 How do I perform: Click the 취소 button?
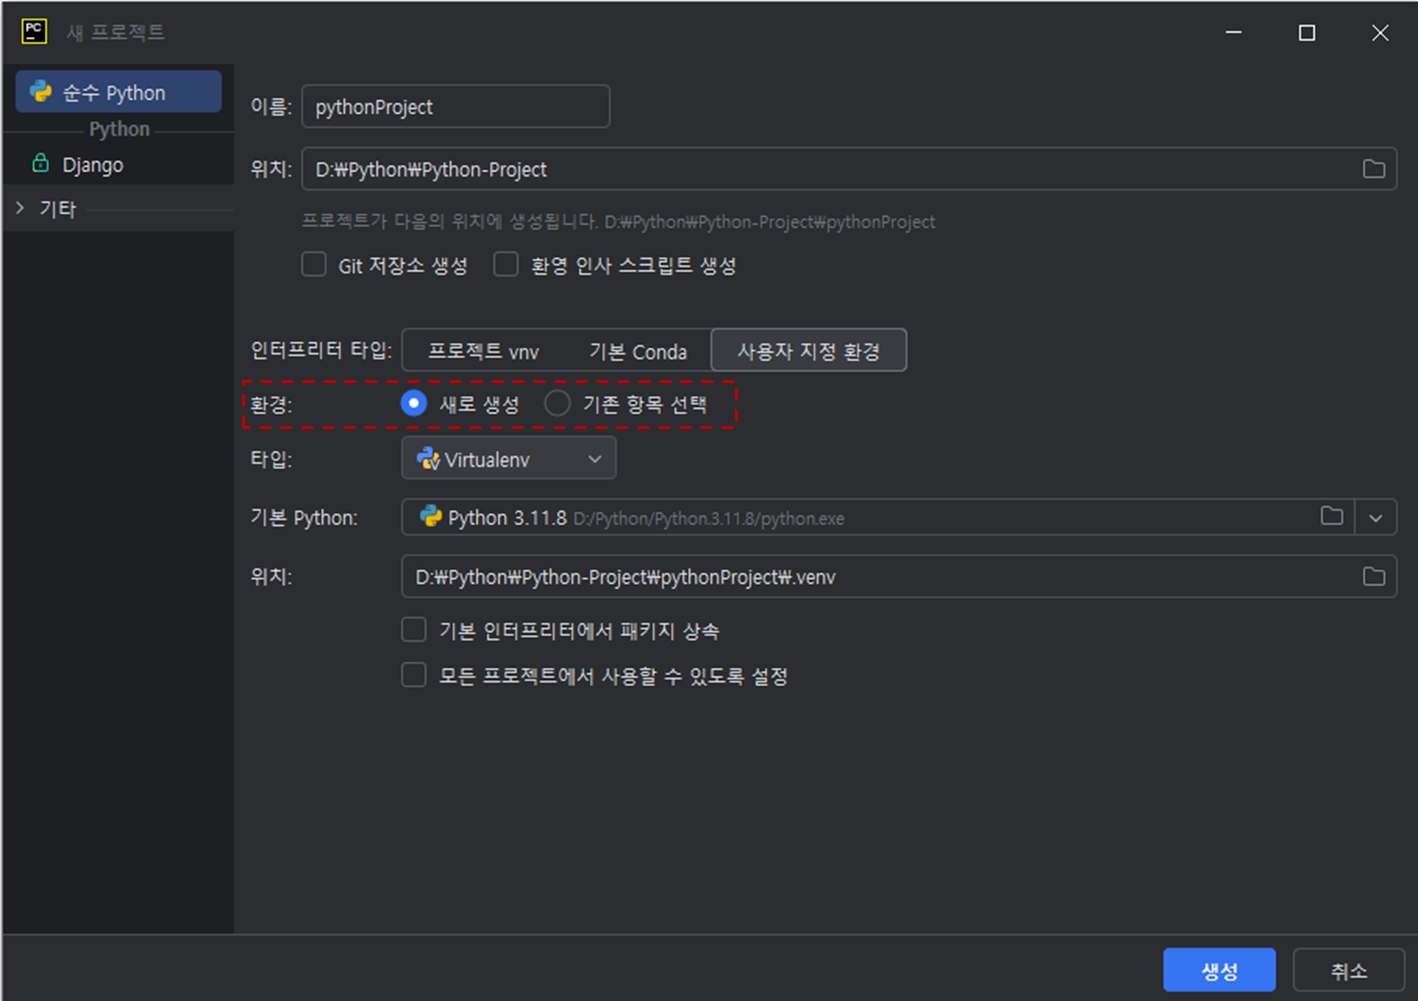point(1348,970)
